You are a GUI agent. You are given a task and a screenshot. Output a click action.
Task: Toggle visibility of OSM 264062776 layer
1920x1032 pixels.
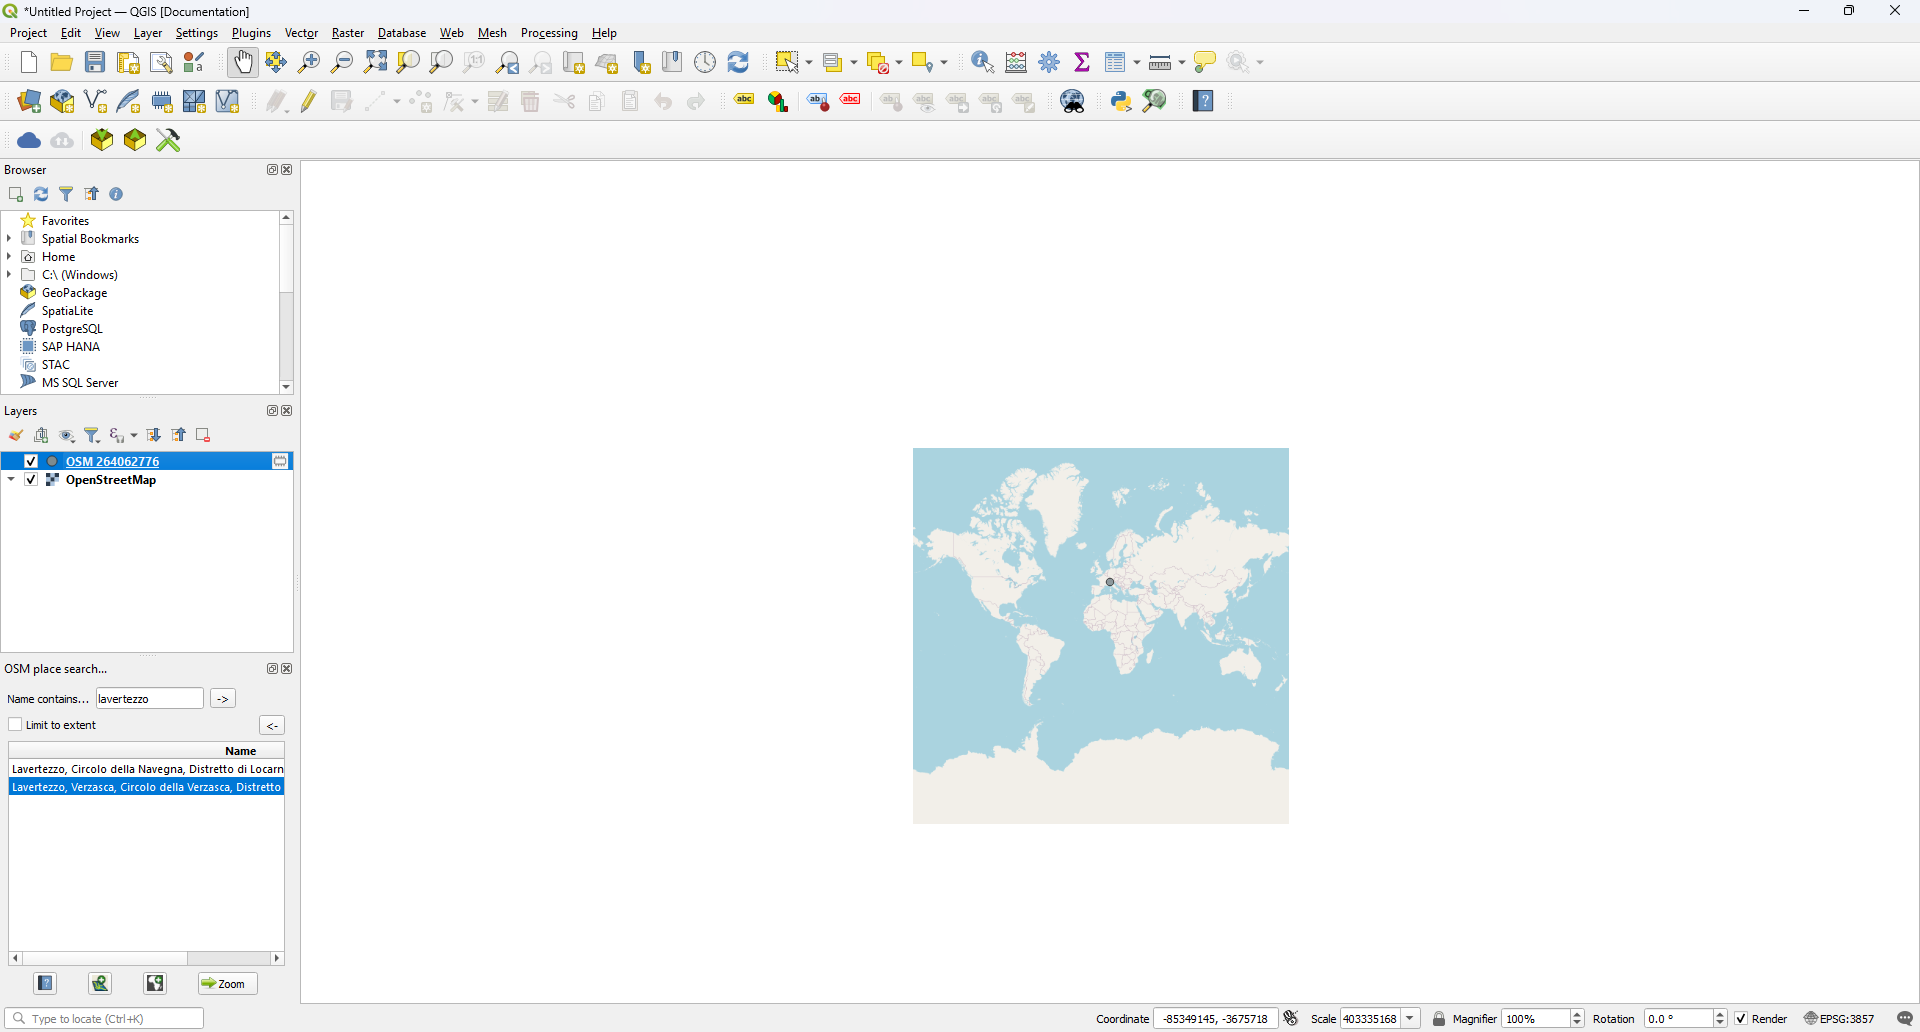[x=31, y=461]
